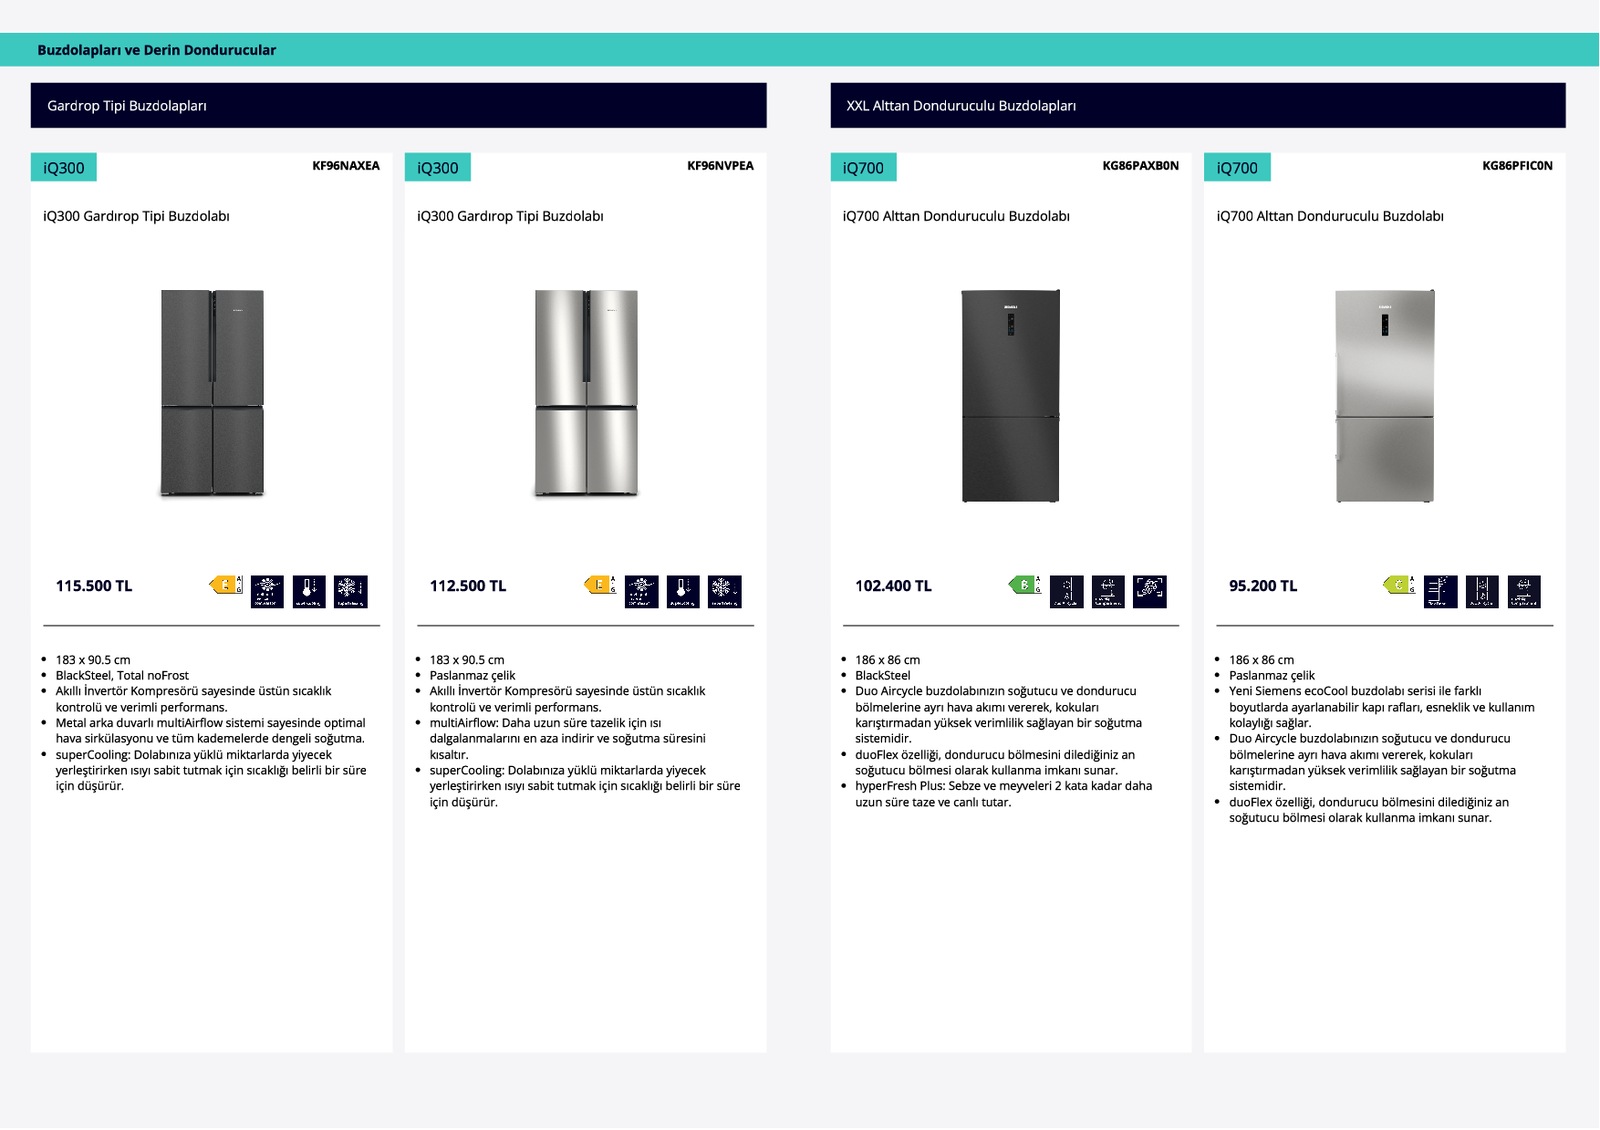Click the fan airflow icon for KF96NVPEA
The image size is (1600, 1130).
point(641,591)
